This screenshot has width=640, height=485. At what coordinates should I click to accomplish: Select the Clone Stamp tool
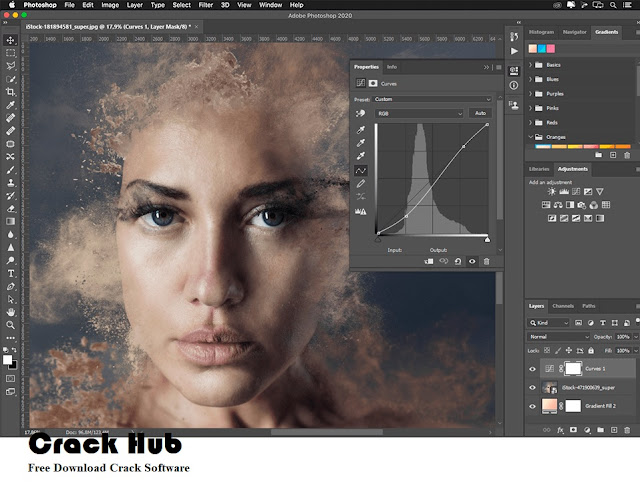pyautogui.click(x=11, y=182)
